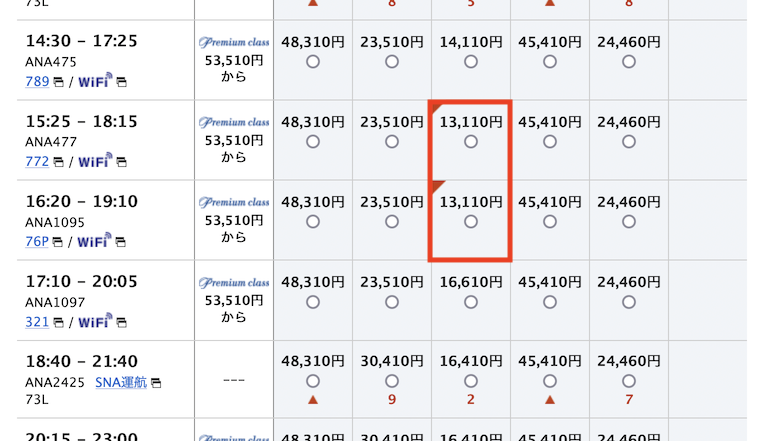Open 789 aircraft type link

click(37, 81)
